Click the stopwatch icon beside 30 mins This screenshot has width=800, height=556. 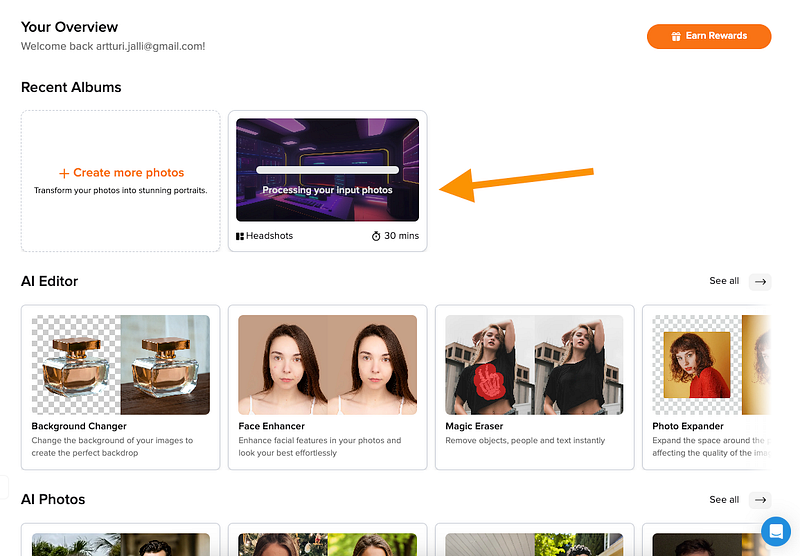tap(376, 236)
